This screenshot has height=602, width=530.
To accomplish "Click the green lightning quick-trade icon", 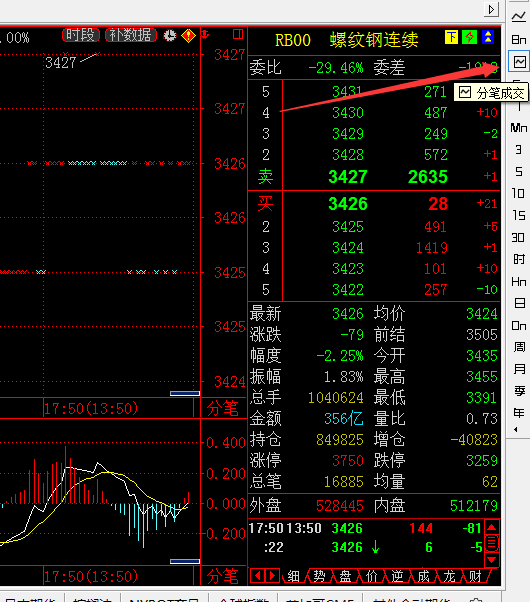I will (469, 37).
